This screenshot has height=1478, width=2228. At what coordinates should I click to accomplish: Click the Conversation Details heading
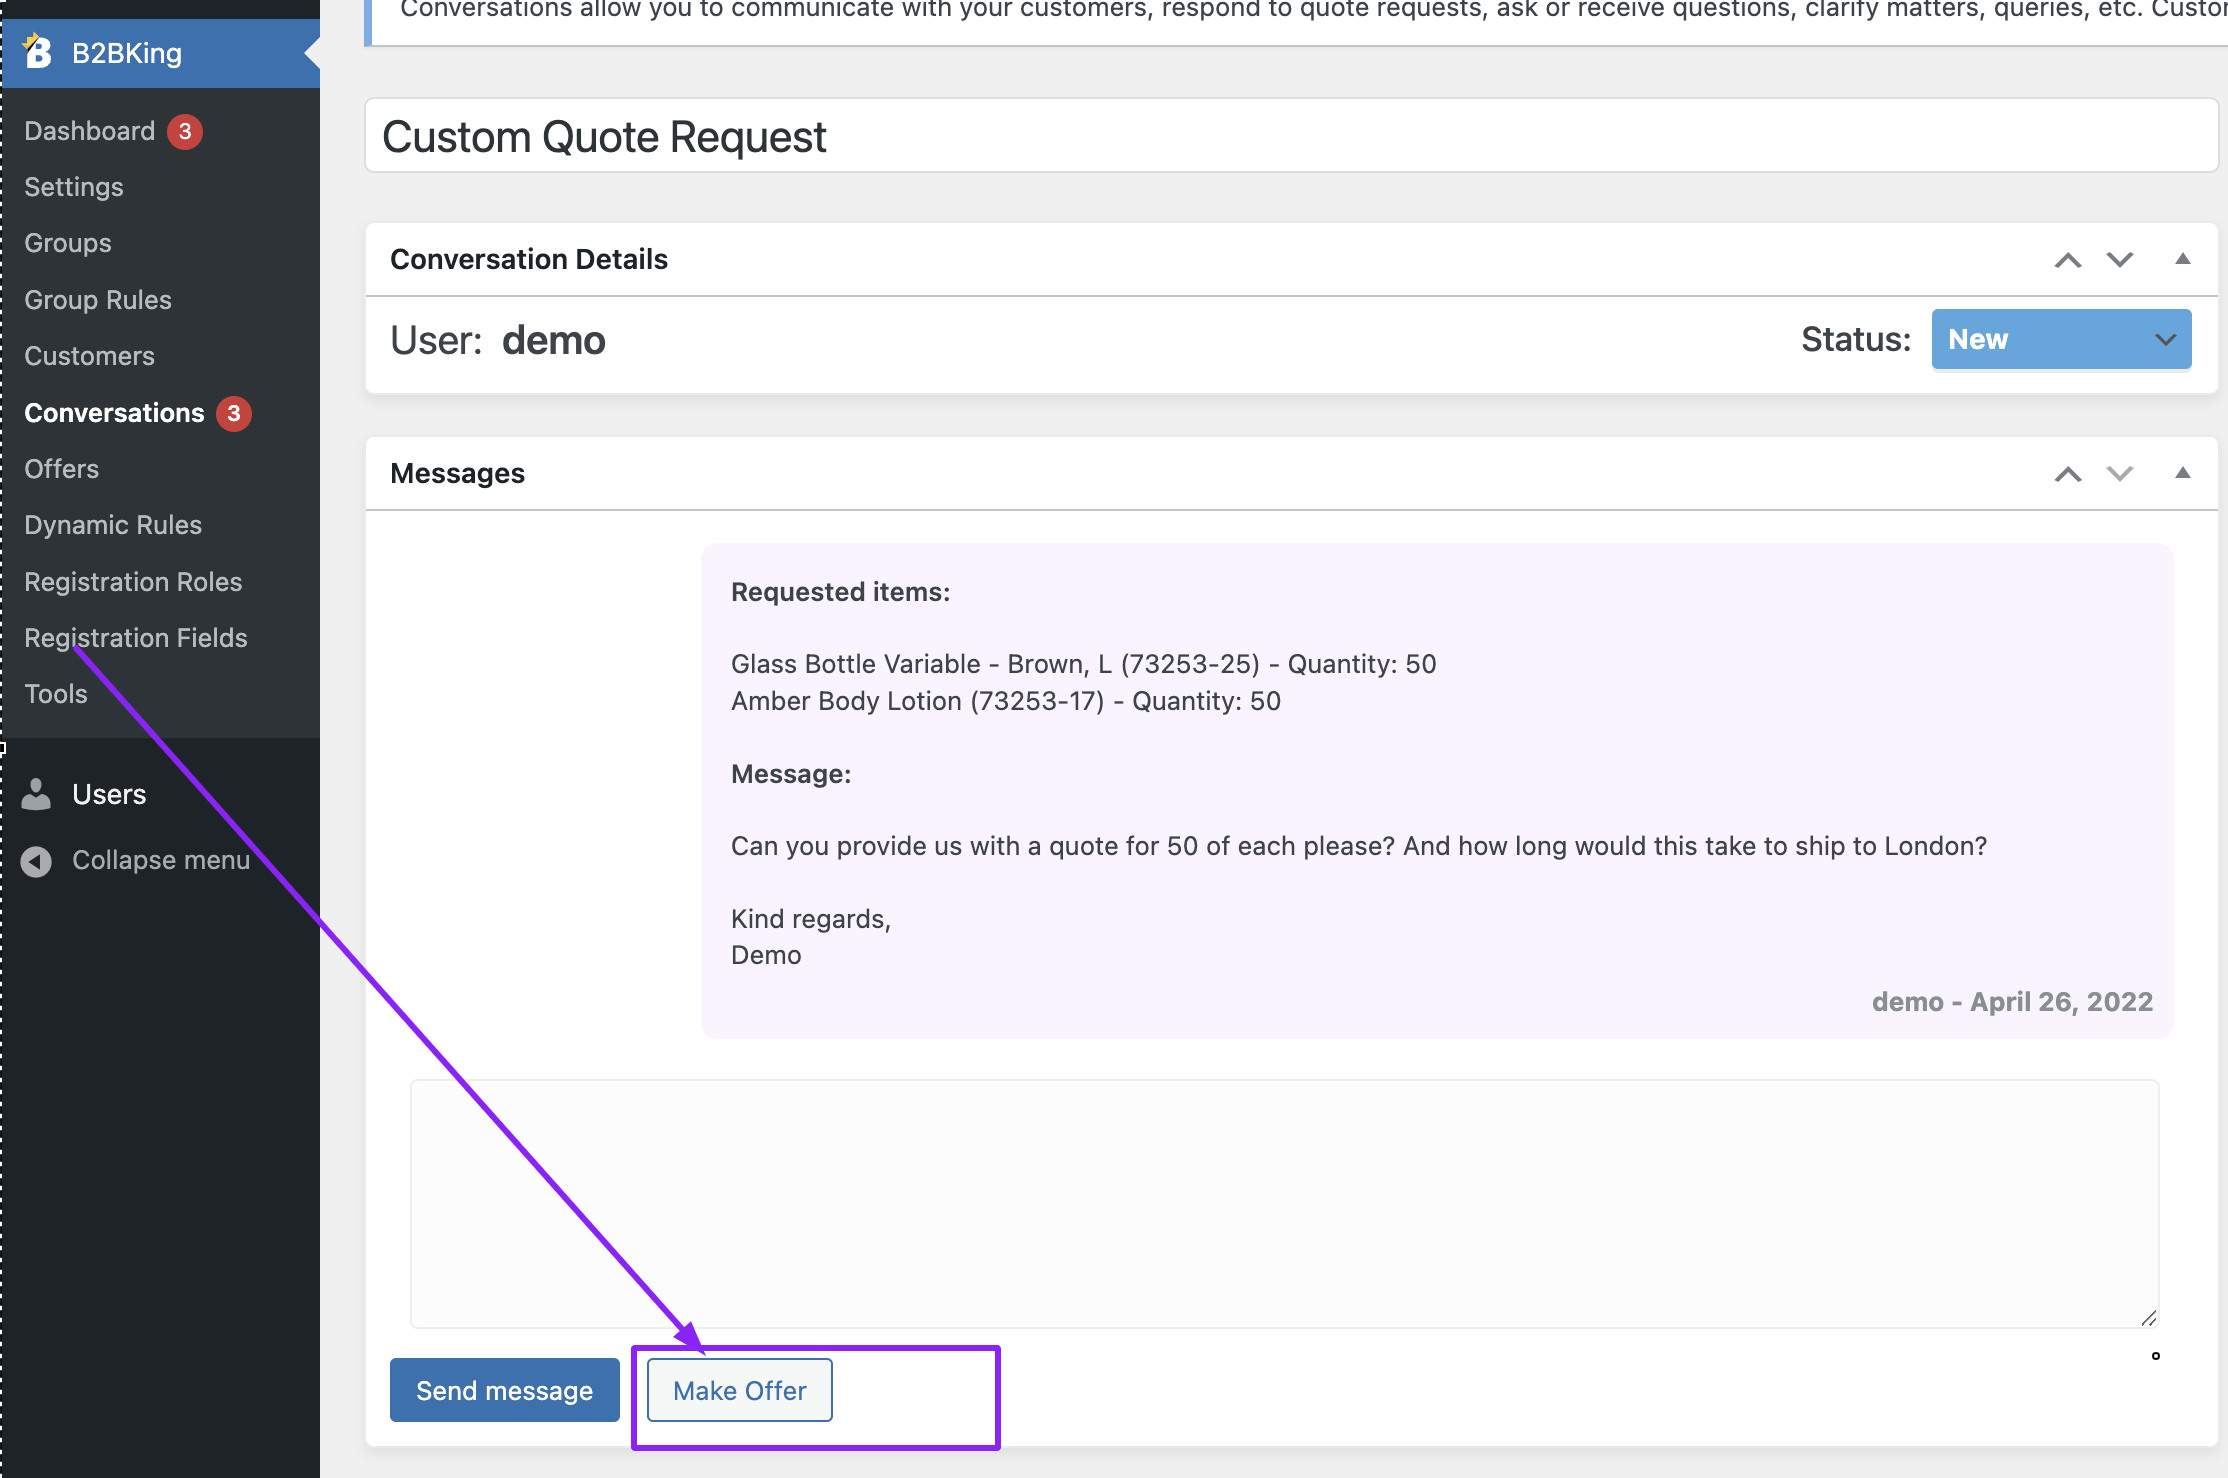(529, 260)
